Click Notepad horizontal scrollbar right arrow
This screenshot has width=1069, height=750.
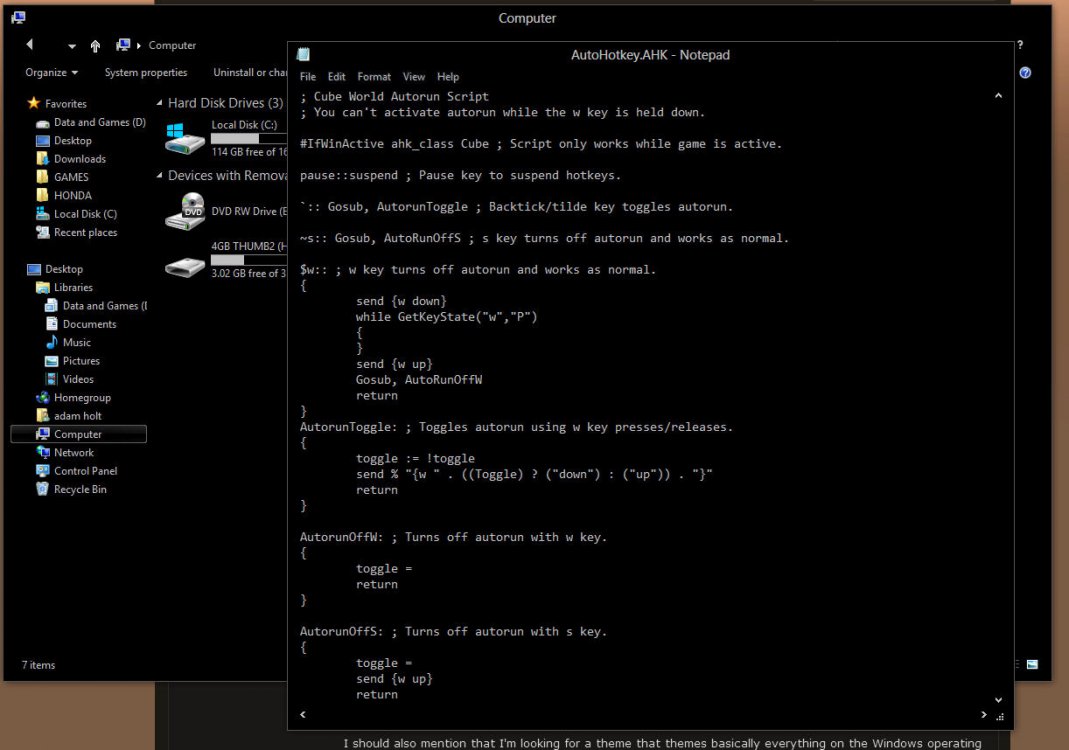[983, 715]
